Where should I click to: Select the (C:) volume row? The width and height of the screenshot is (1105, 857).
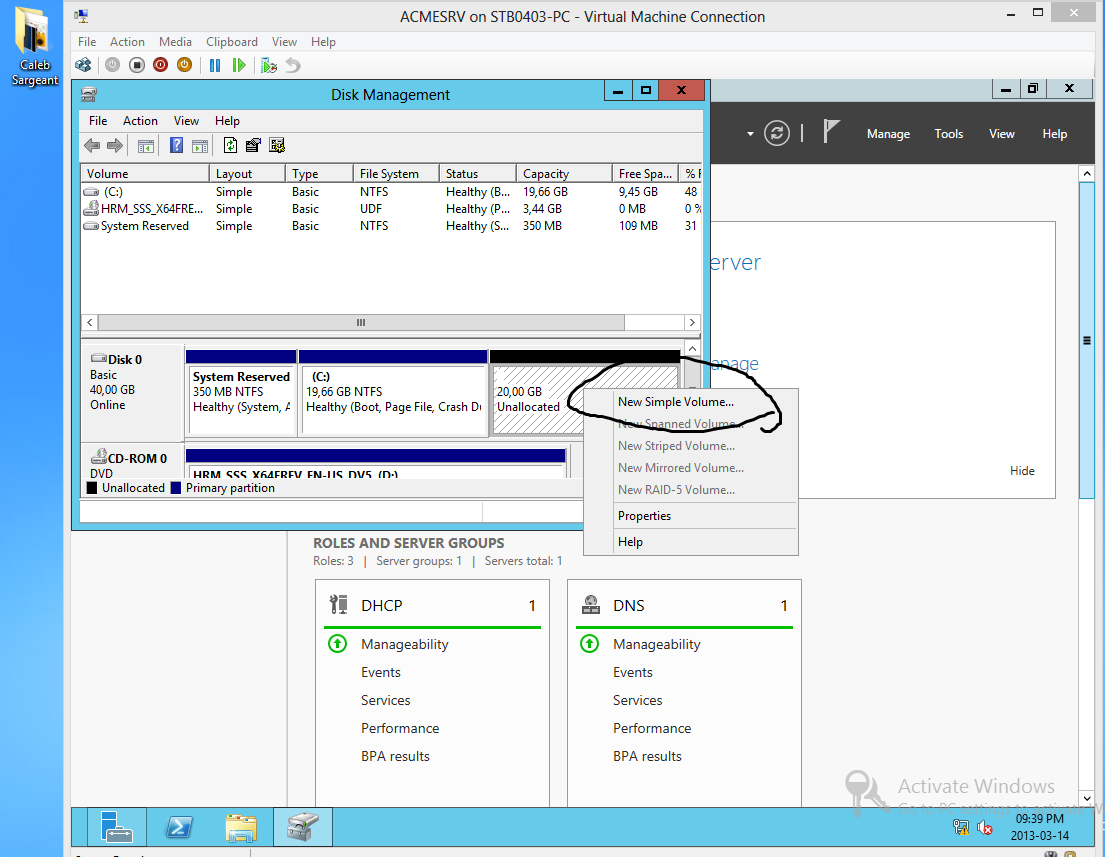coord(391,192)
